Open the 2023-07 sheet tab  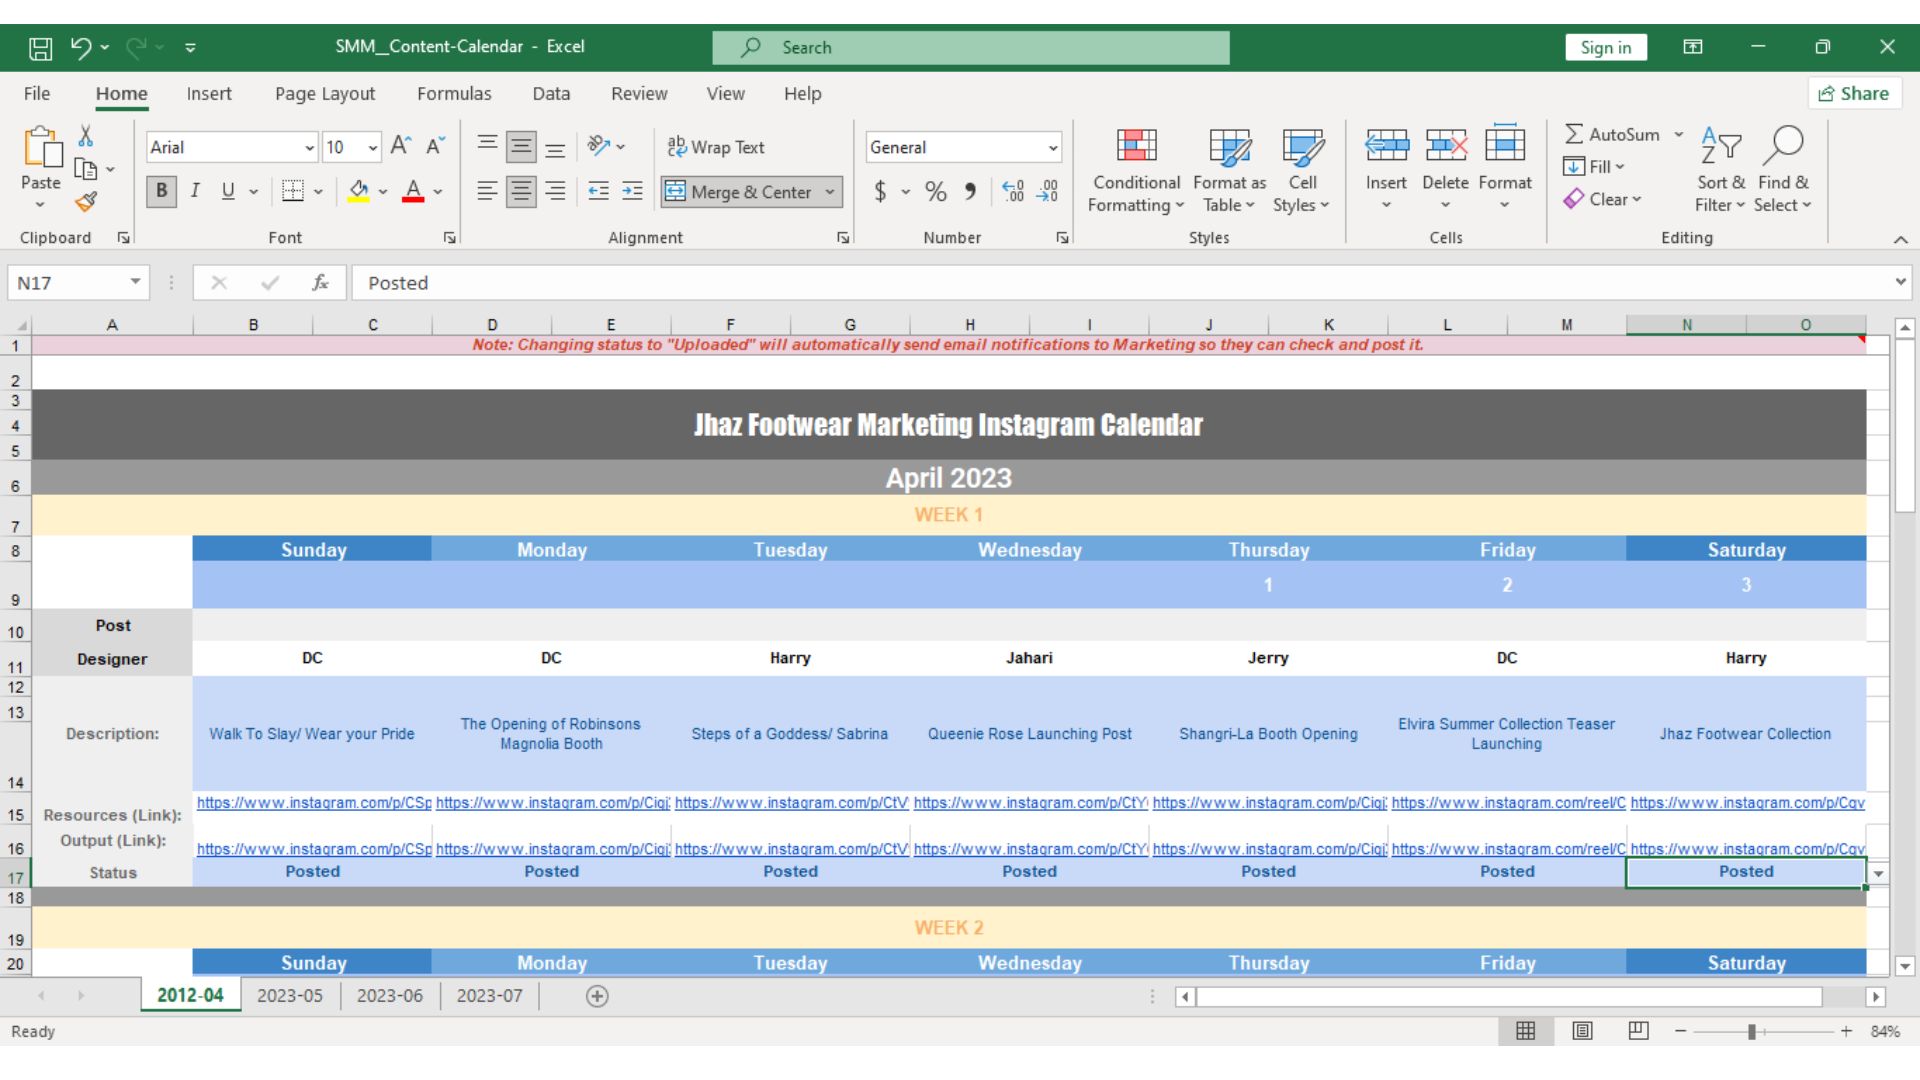click(490, 996)
